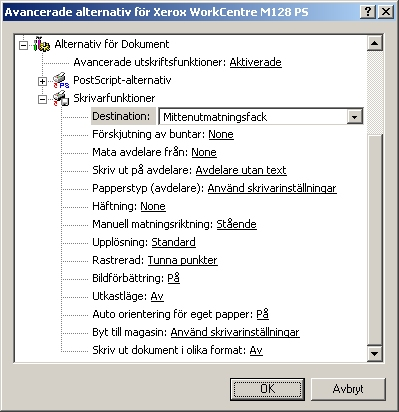Click På value for Bildförbättring
The height and width of the screenshot is (412, 399).
[x=173, y=278]
